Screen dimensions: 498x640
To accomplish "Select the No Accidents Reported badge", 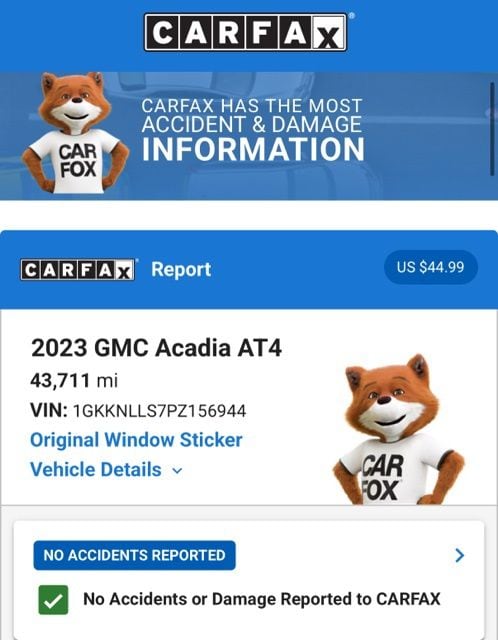I will (134, 555).
